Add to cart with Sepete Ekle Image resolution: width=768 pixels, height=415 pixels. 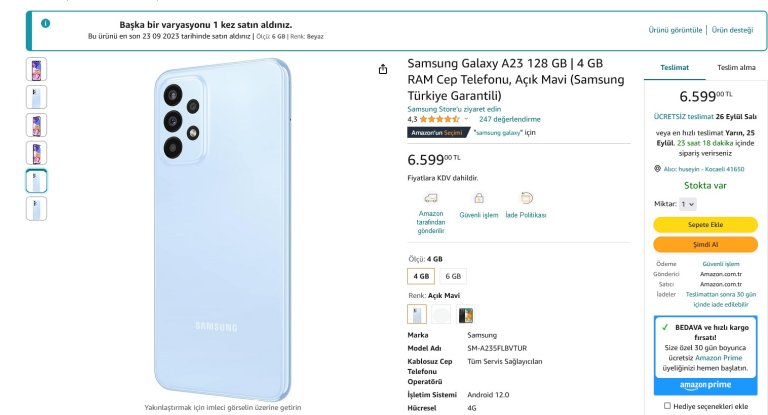705,224
